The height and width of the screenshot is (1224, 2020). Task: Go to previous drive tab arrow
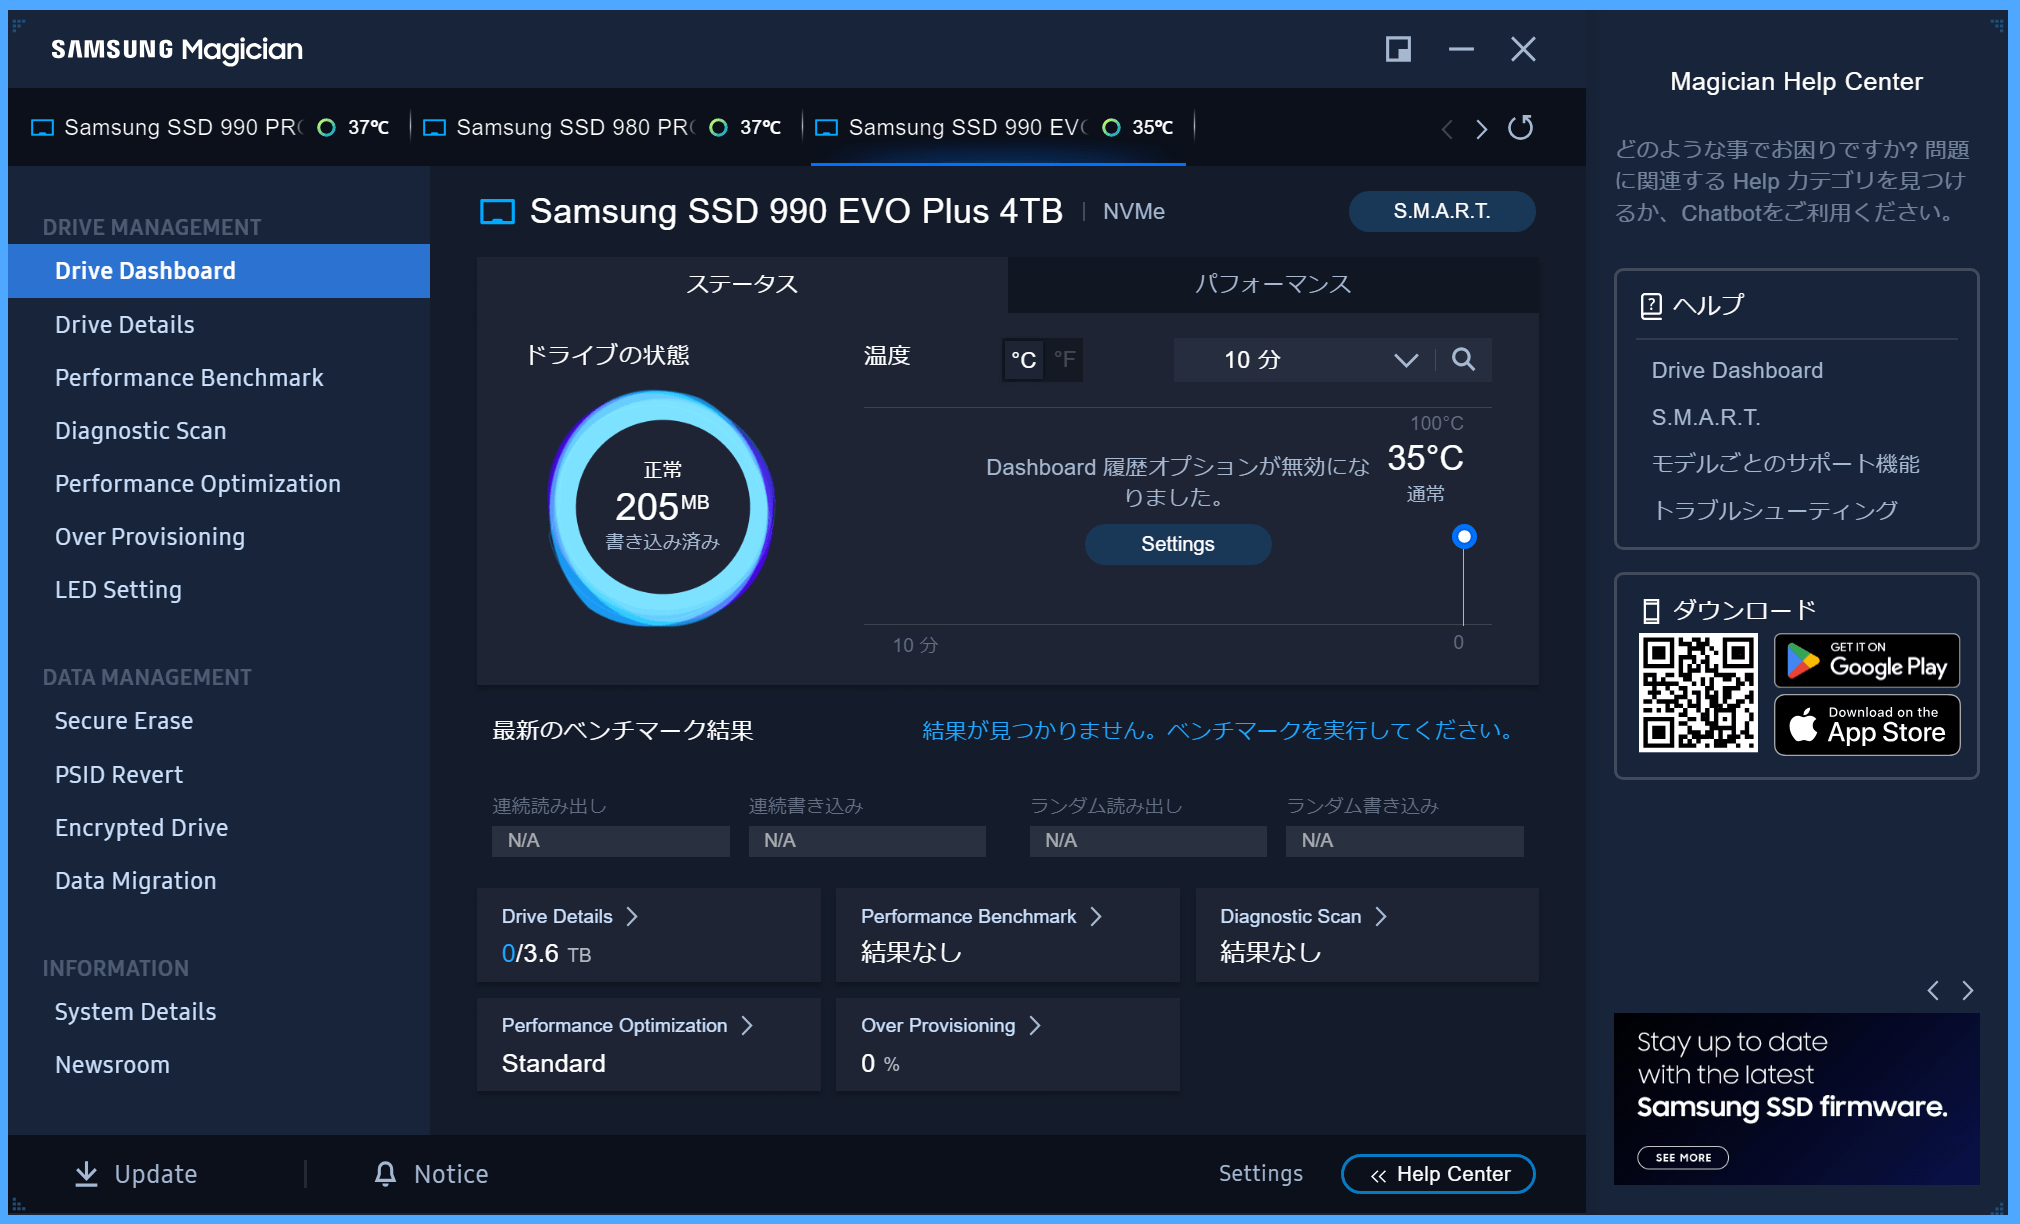(x=1446, y=129)
